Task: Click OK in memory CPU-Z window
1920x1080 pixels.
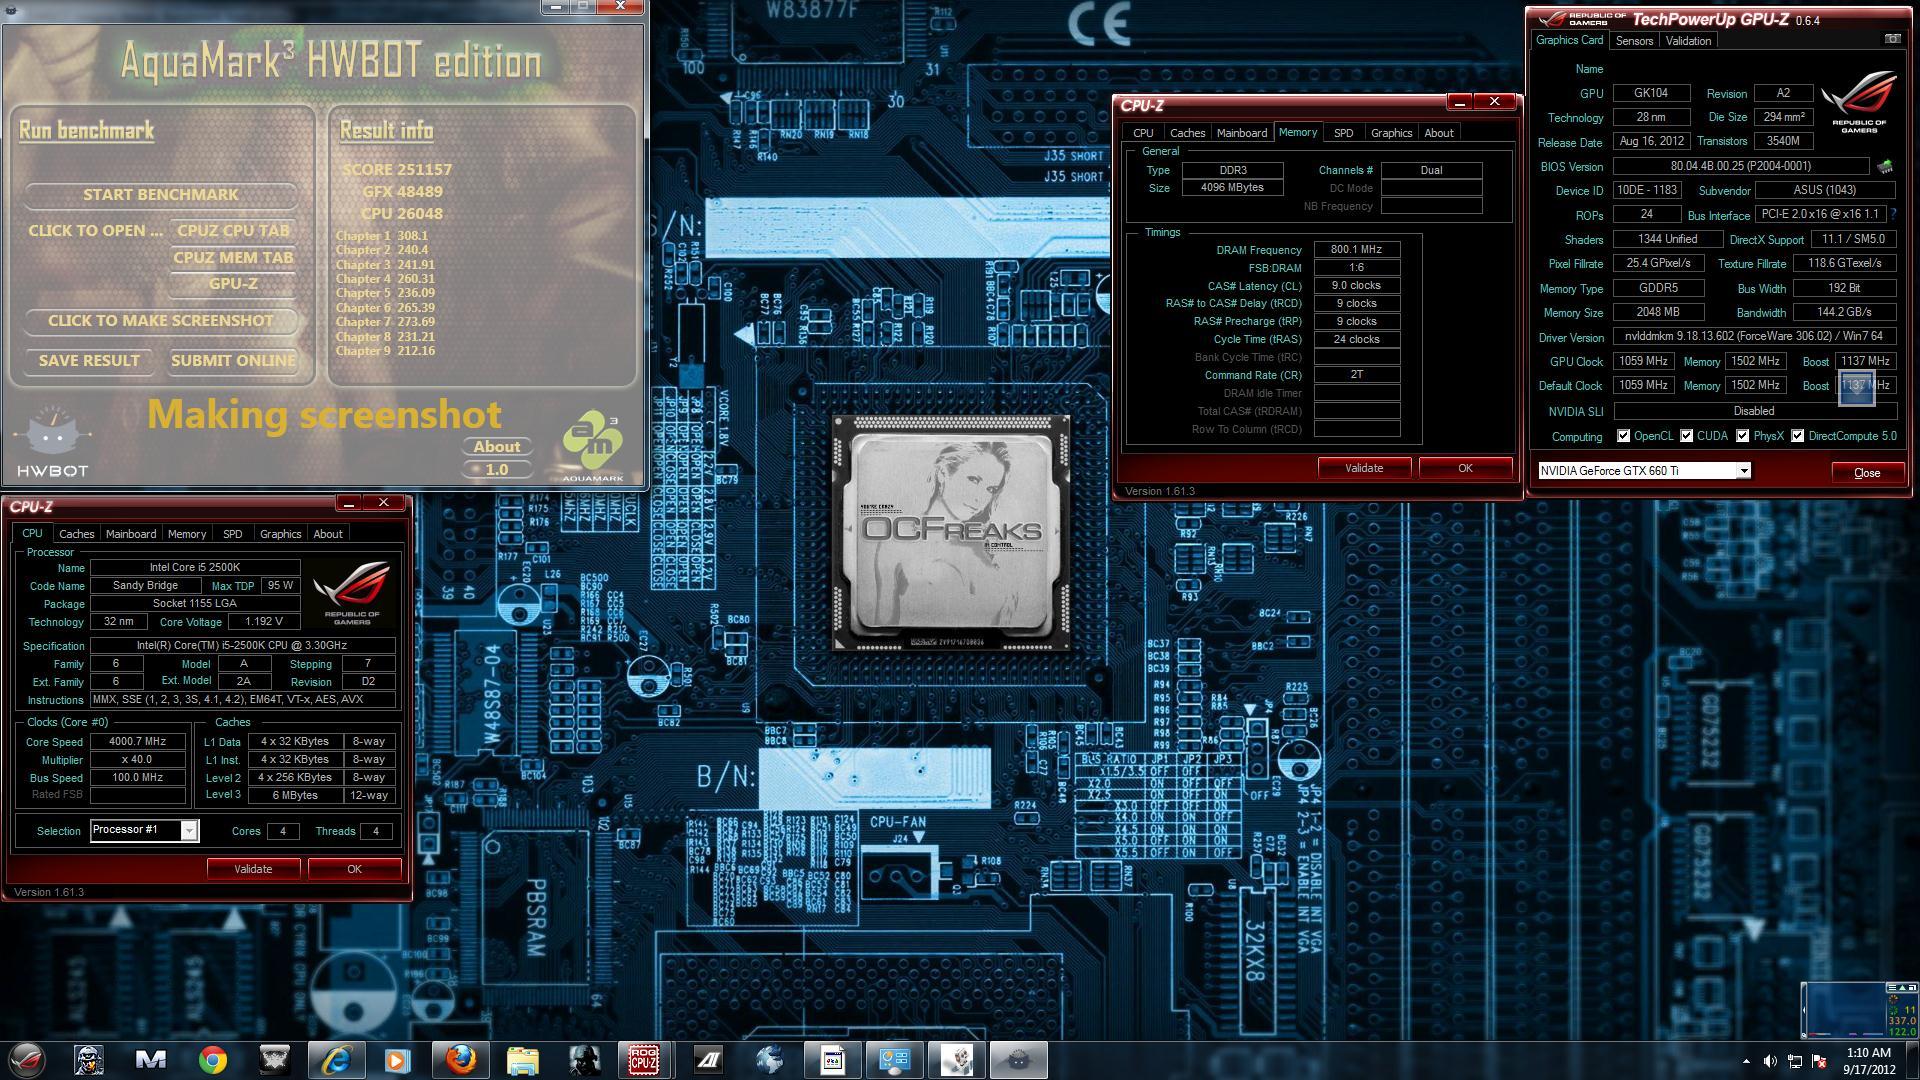Action: 1465,468
